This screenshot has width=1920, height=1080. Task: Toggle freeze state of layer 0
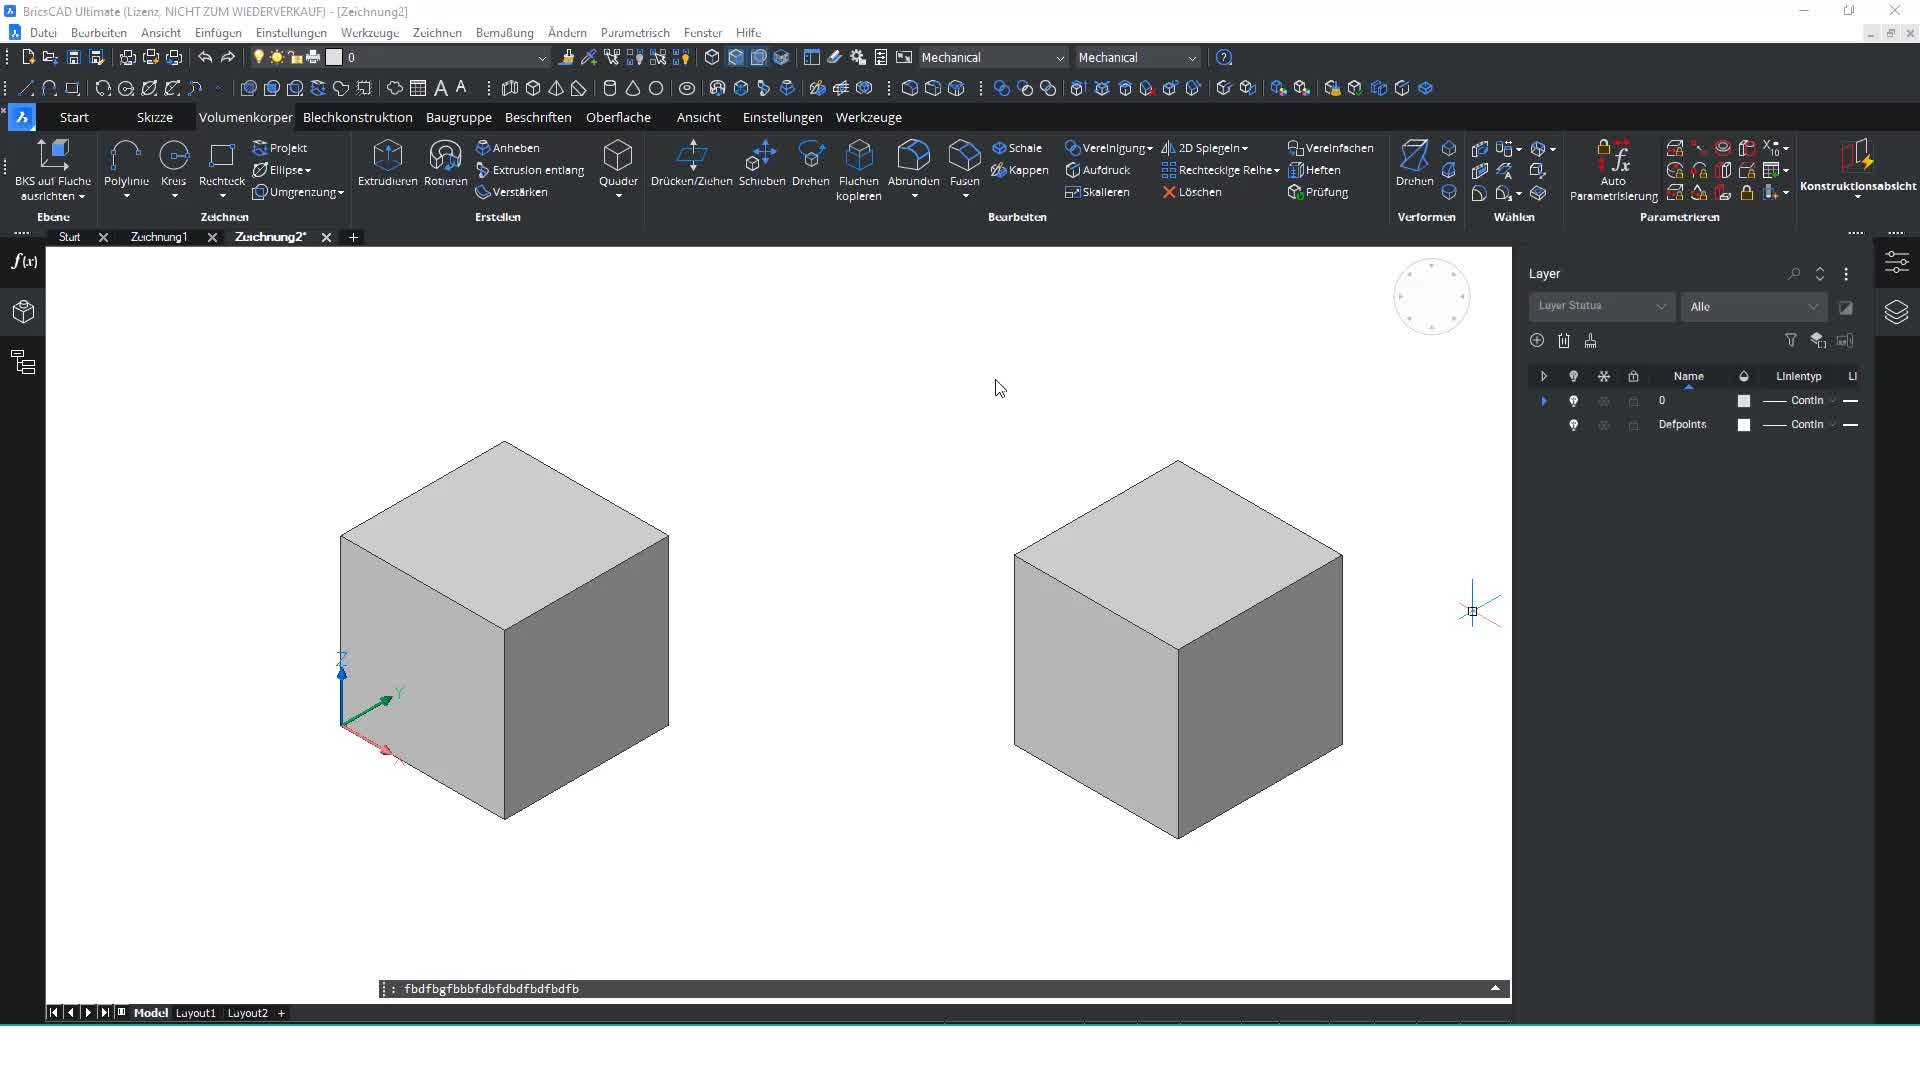1604,401
